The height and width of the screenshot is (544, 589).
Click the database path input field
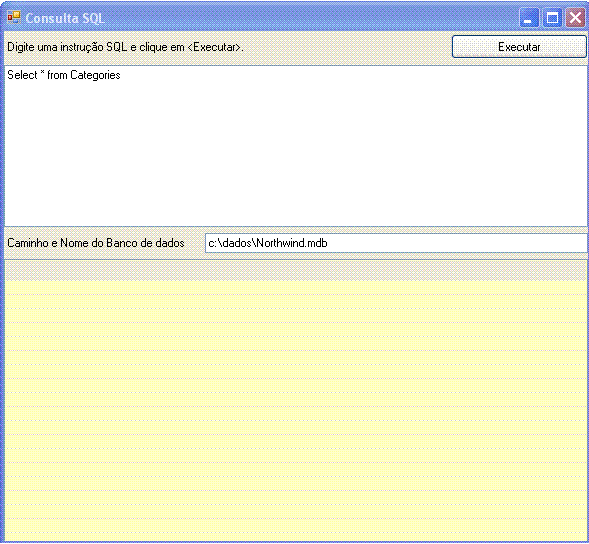396,243
